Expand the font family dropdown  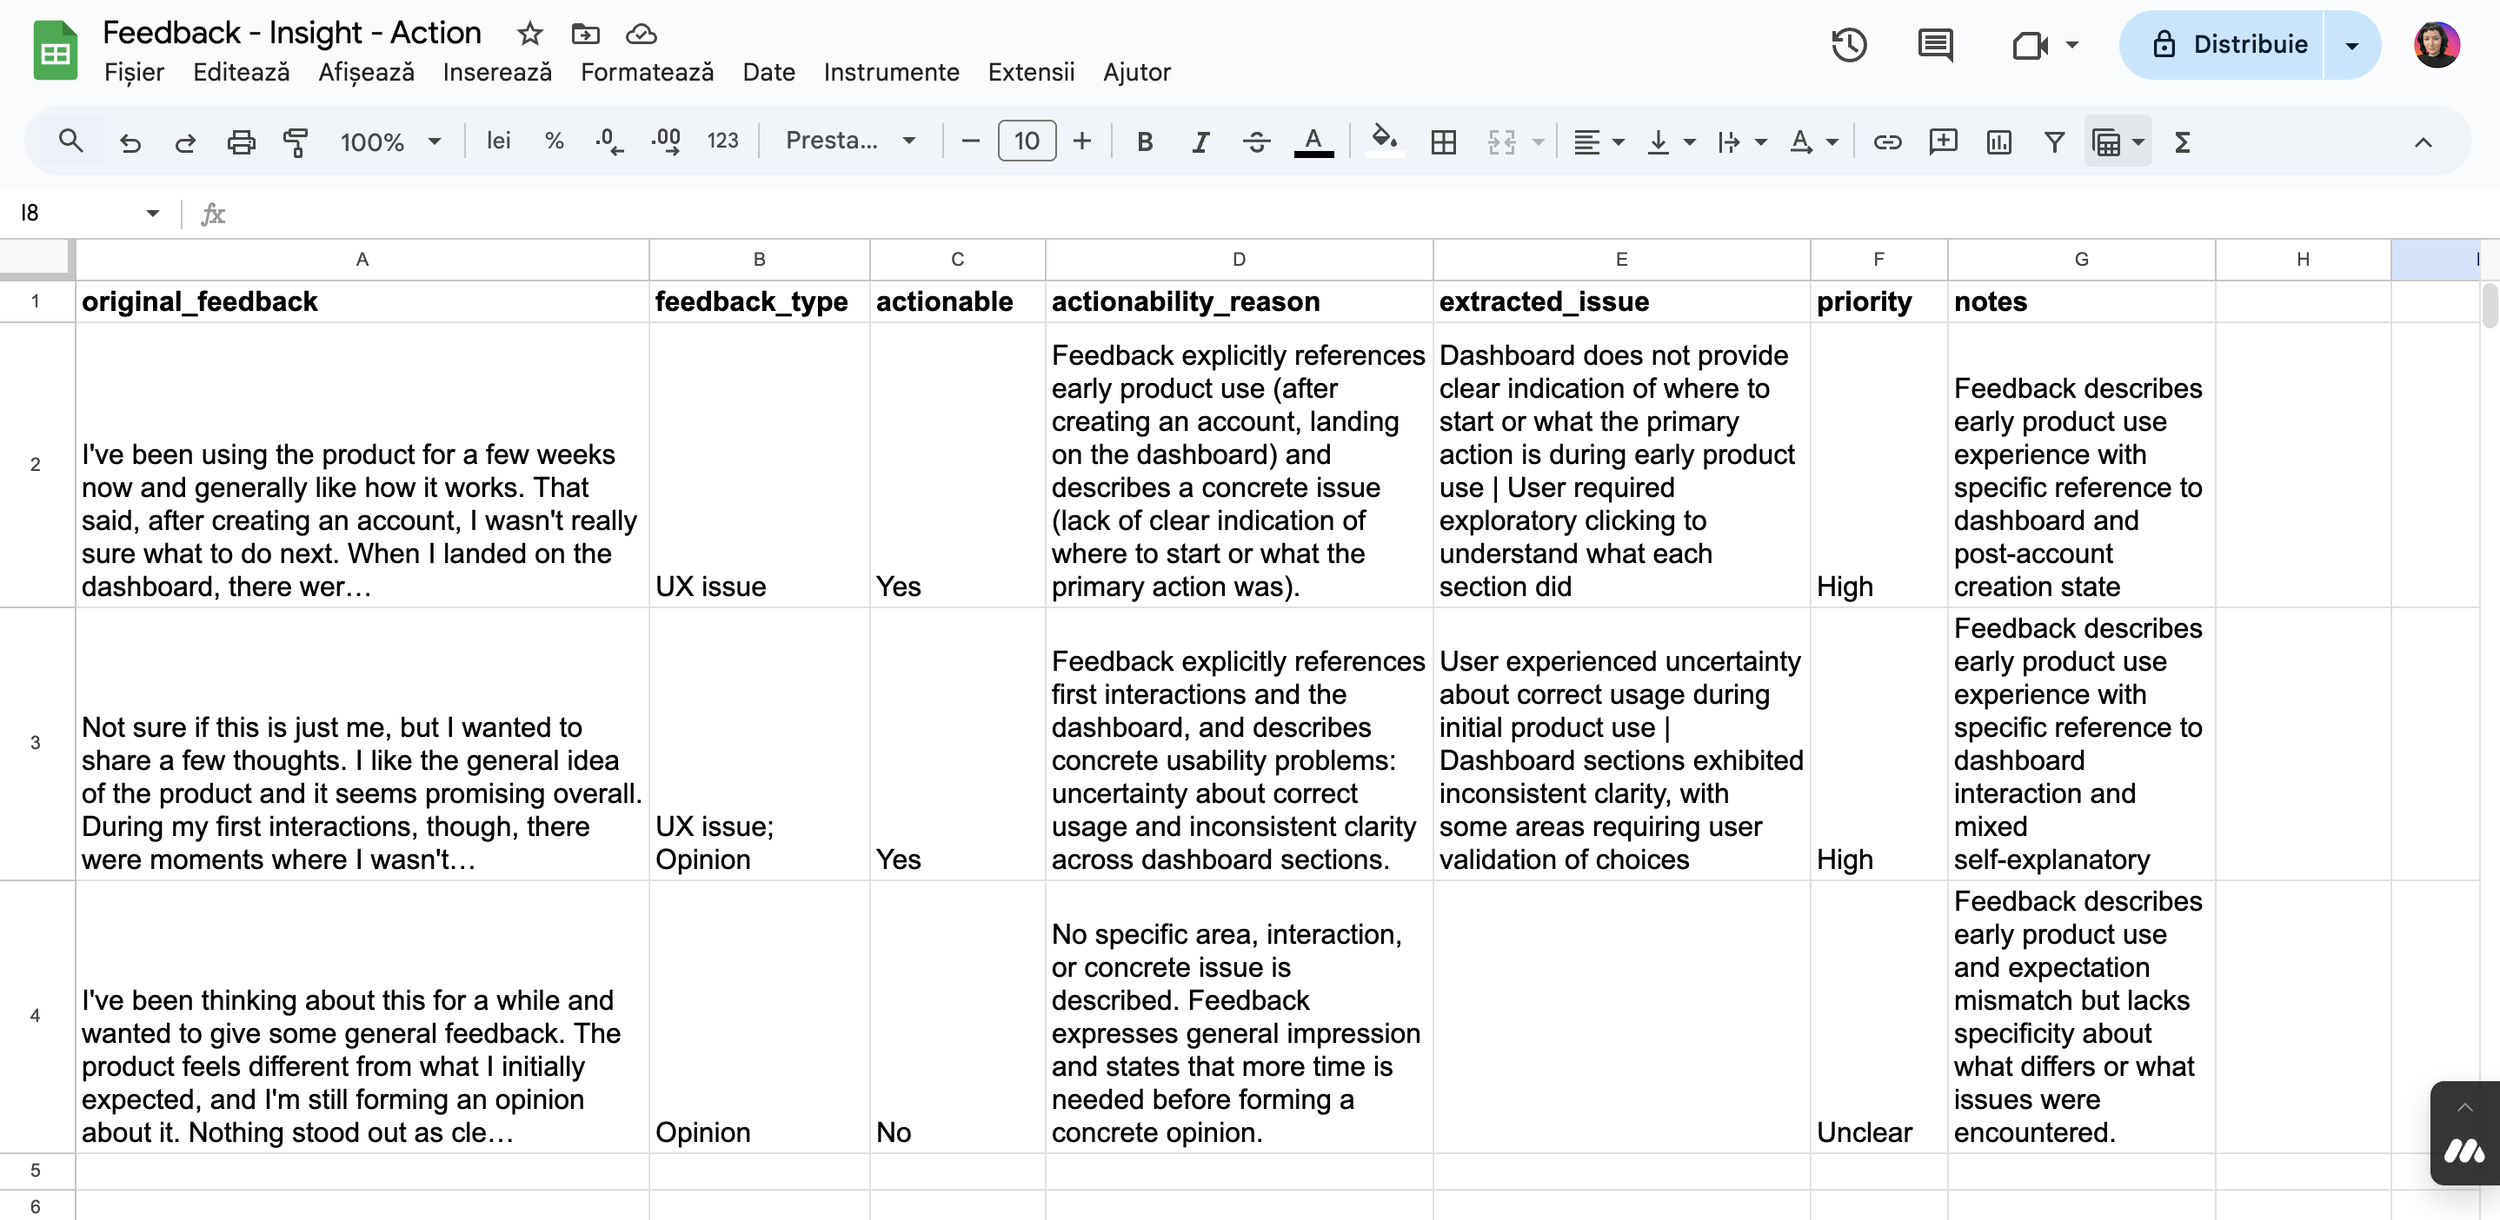click(850, 141)
